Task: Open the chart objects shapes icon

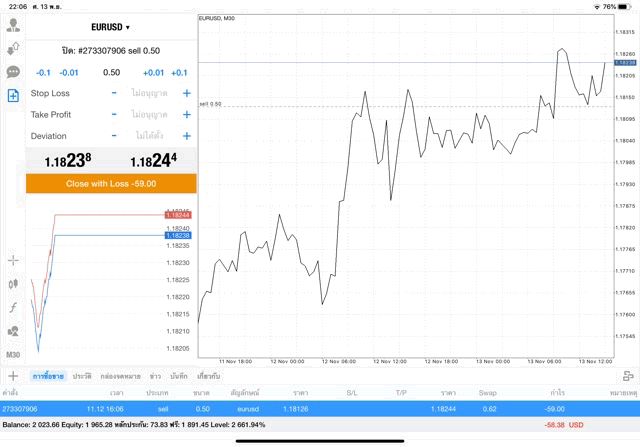Action: pyautogui.click(x=13, y=331)
